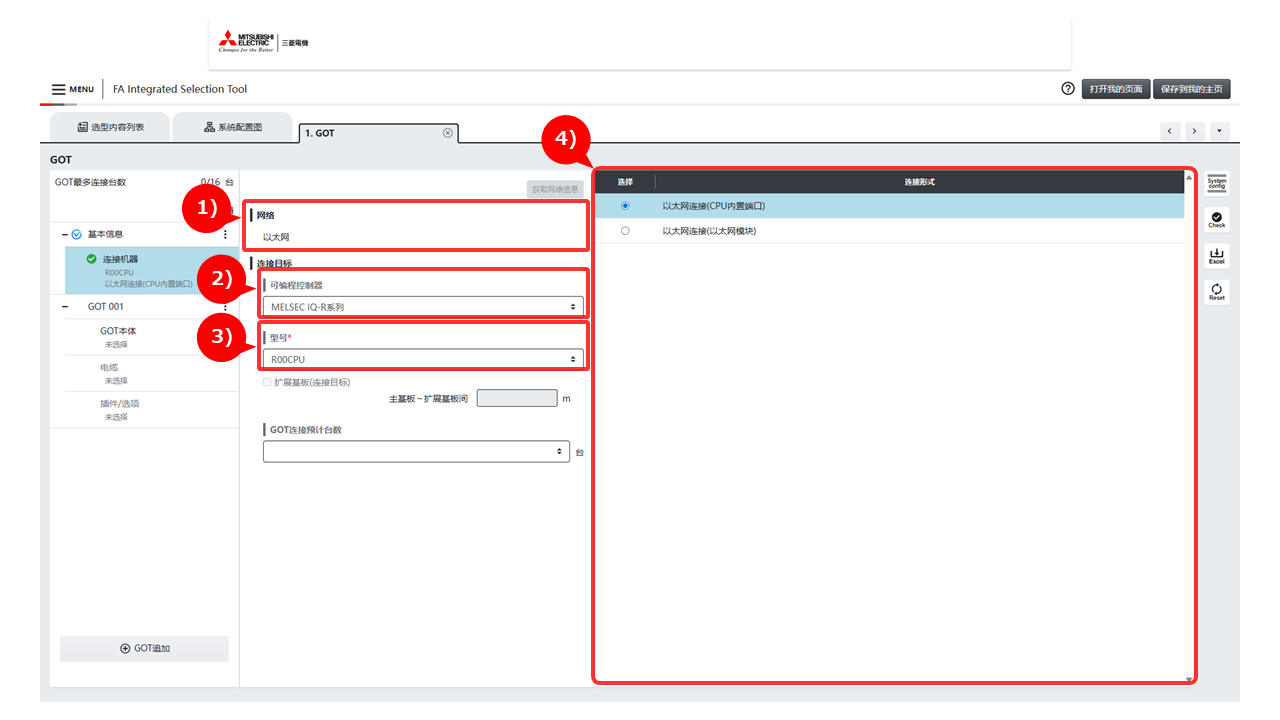Viewport: 1280px width, 720px height.
Task: Select 以太网连接(以太网模块) radio button
Action: (x=625, y=231)
